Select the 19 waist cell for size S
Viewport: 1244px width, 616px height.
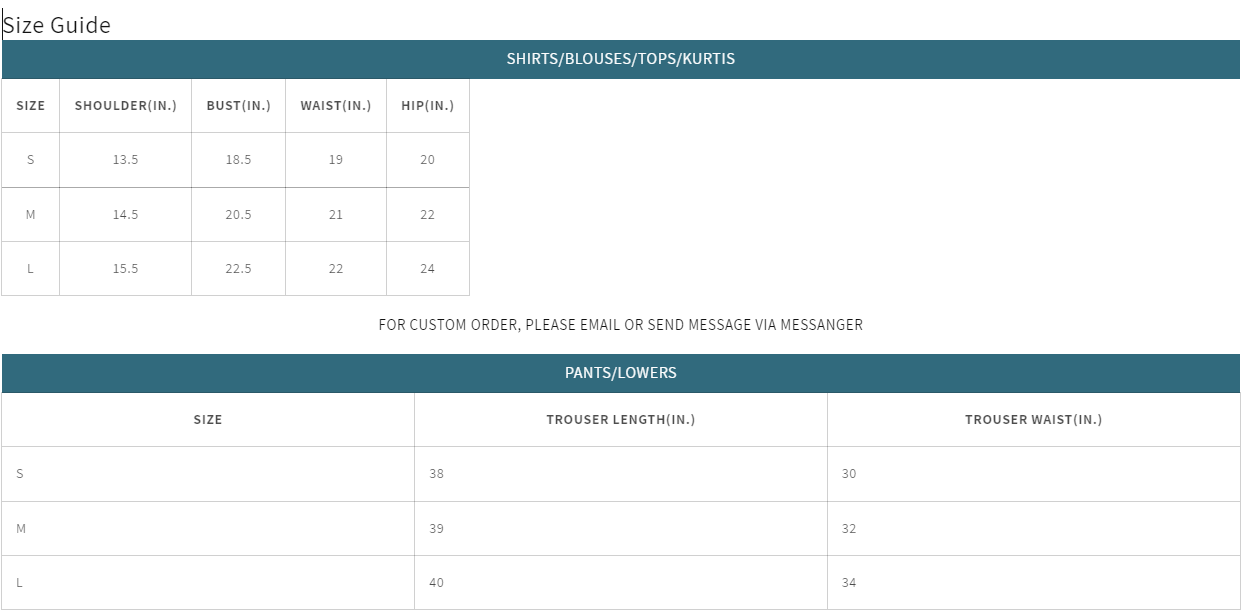coord(335,160)
